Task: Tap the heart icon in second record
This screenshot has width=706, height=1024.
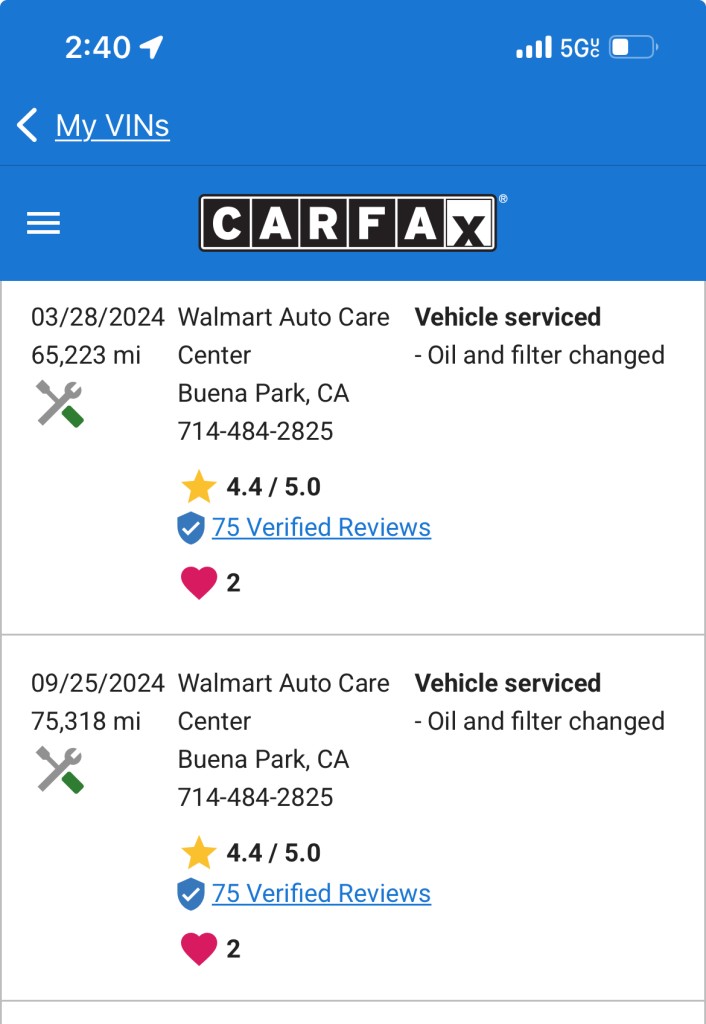Action: (x=199, y=948)
